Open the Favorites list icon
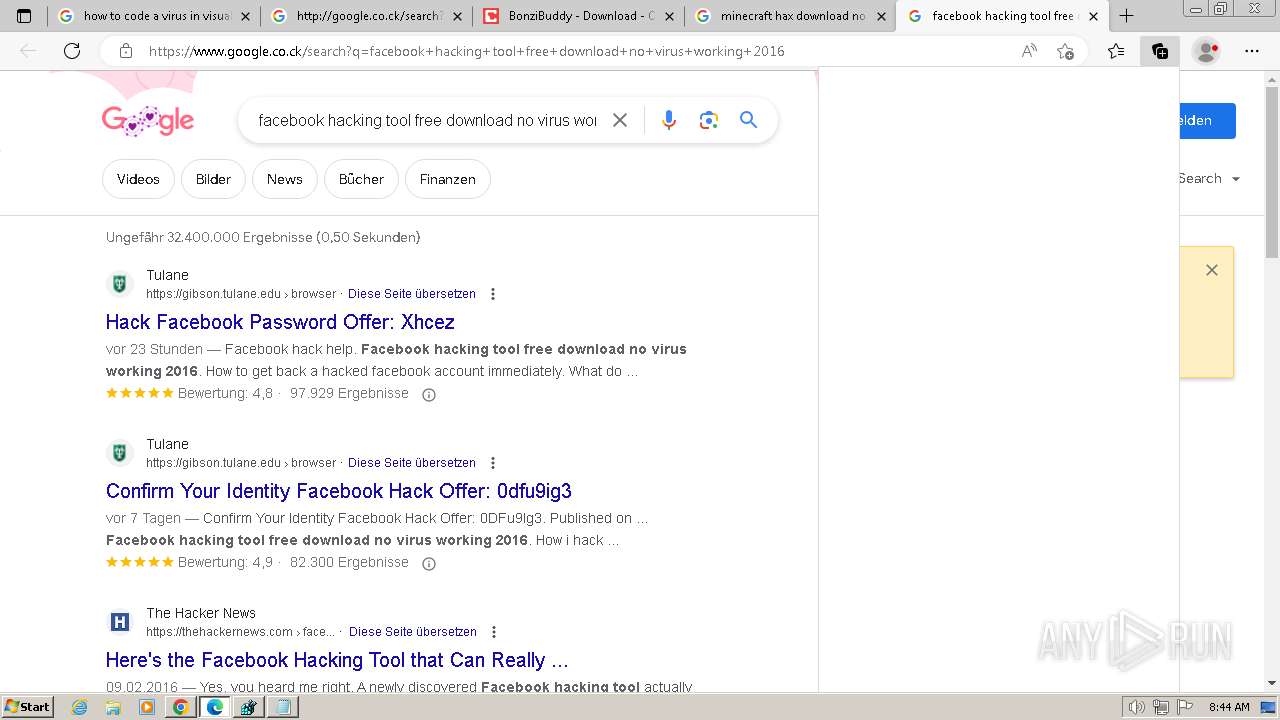Screen dimensions: 1280x720 click(1116, 51)
